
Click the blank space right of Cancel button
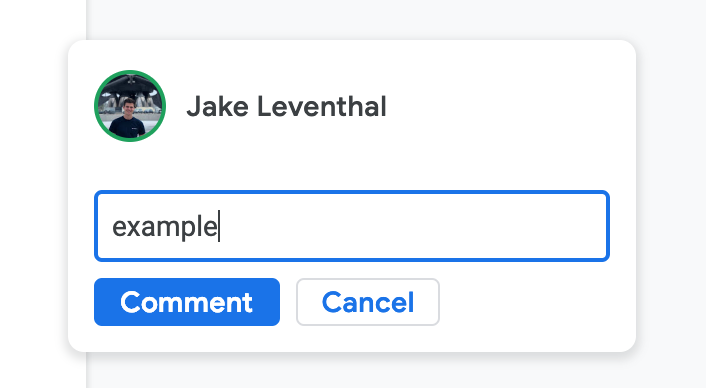[x=531, y=302]
